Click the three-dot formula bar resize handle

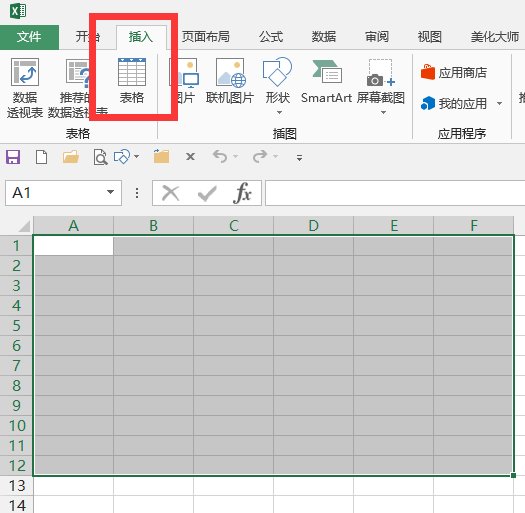(137, 193)
